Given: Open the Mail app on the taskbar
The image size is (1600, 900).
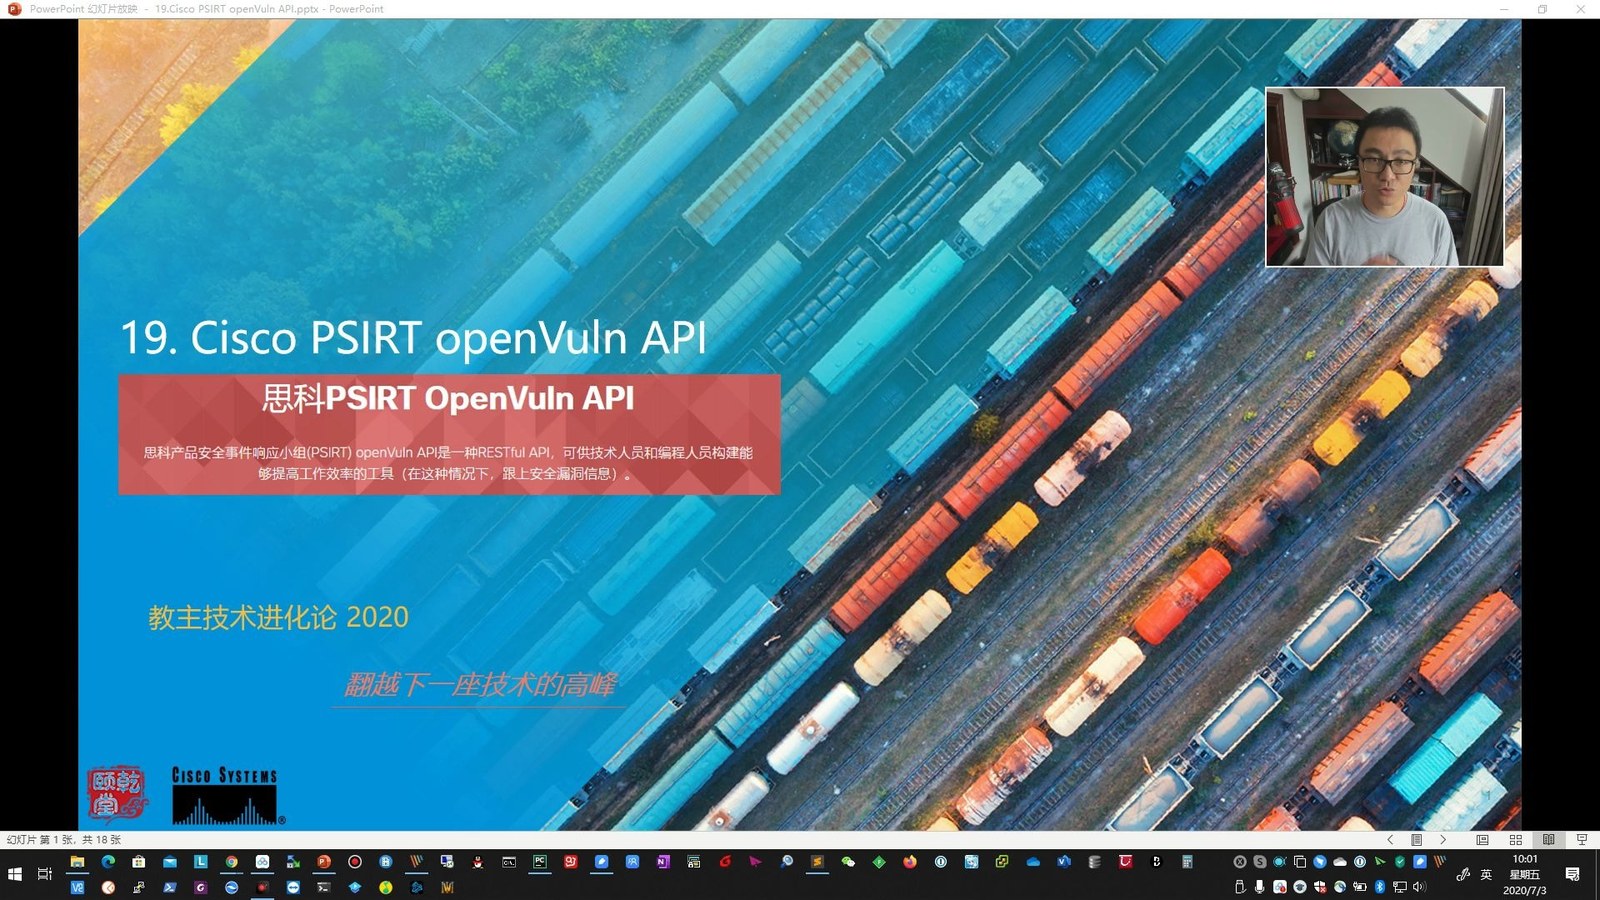Looking at the screenshot, I should click(170, 861).
